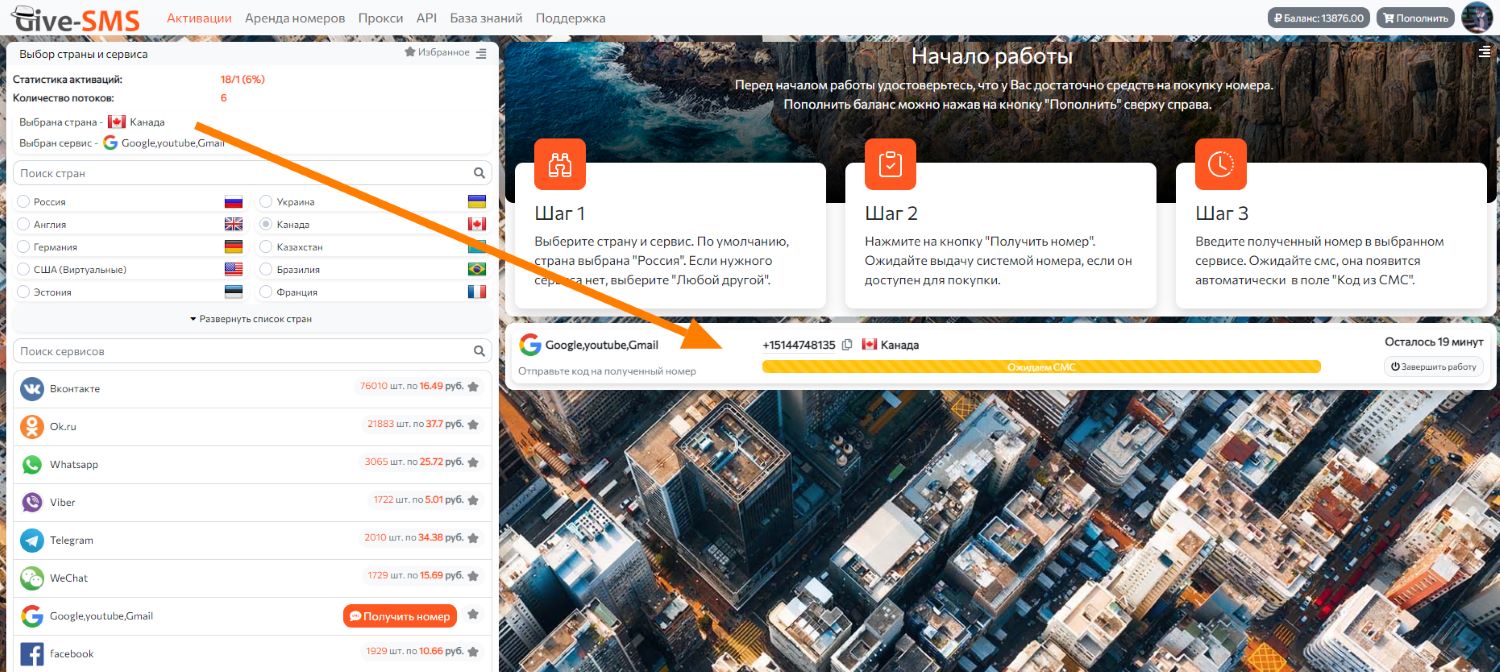Open the hamburger menu beside Избранное
Image resolution: width=1500 pixels, height=672 pixels.
coord(481,53)
